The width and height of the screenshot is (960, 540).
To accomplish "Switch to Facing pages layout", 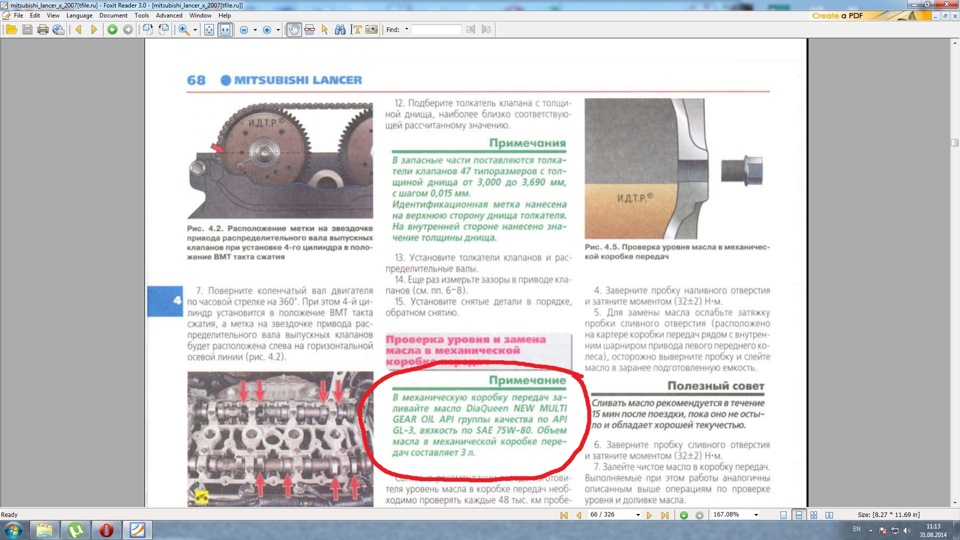I will 829,515.
